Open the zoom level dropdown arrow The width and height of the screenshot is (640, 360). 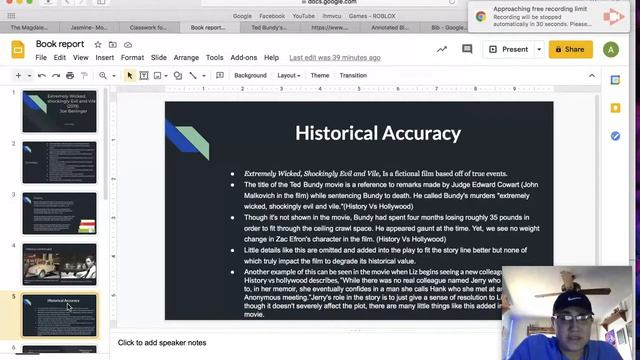(x=114, y=76)
